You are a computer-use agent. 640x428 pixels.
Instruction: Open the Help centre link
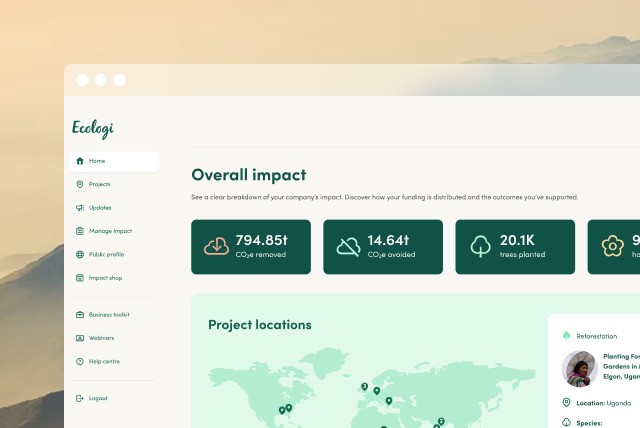click(104, 361)
